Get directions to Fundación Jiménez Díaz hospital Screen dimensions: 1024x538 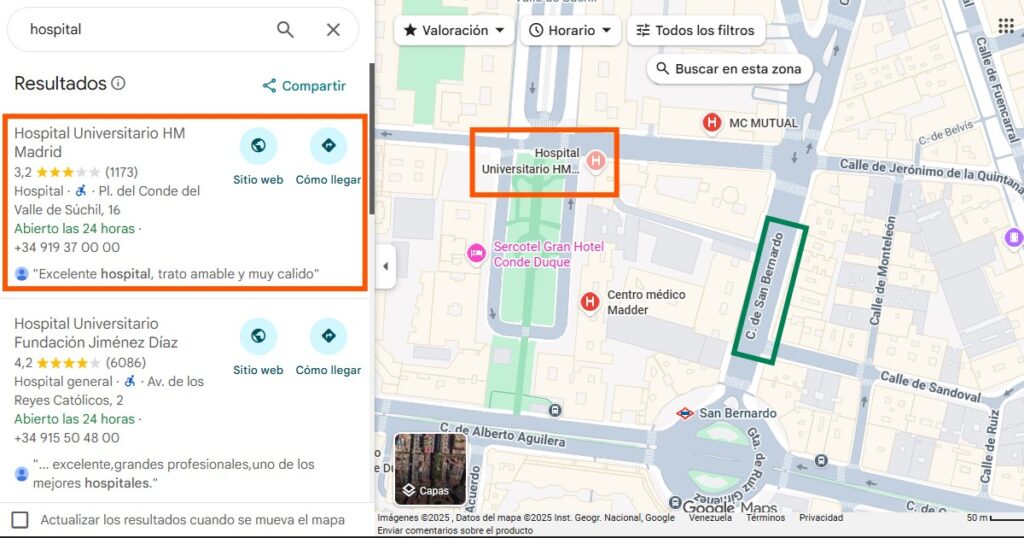[328, 337]
